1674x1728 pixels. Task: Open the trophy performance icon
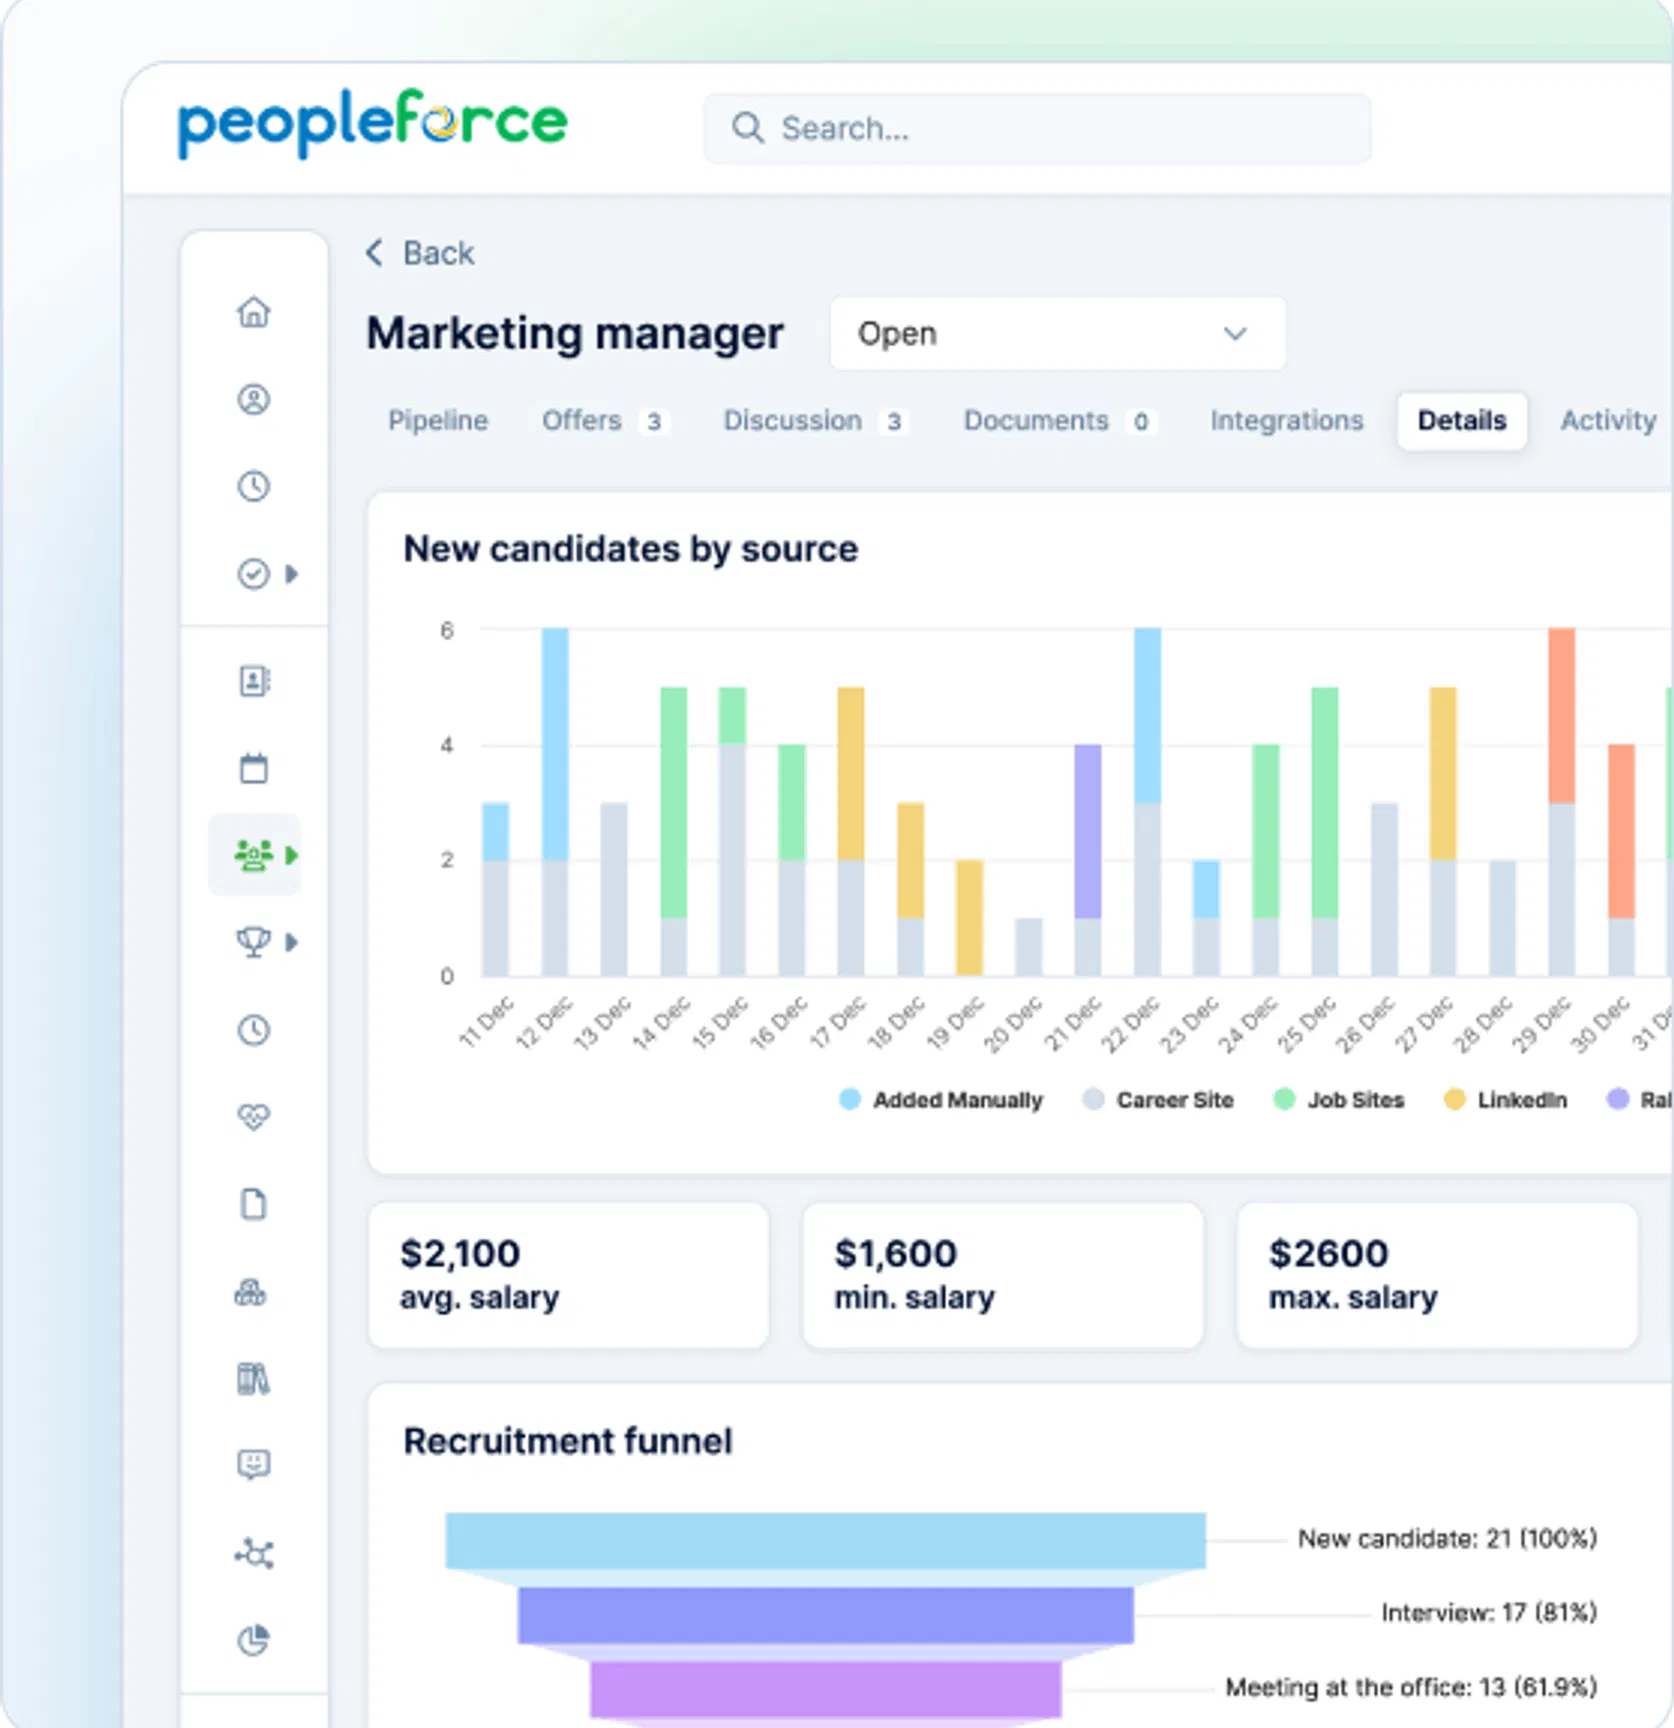(x=254, y=942)
